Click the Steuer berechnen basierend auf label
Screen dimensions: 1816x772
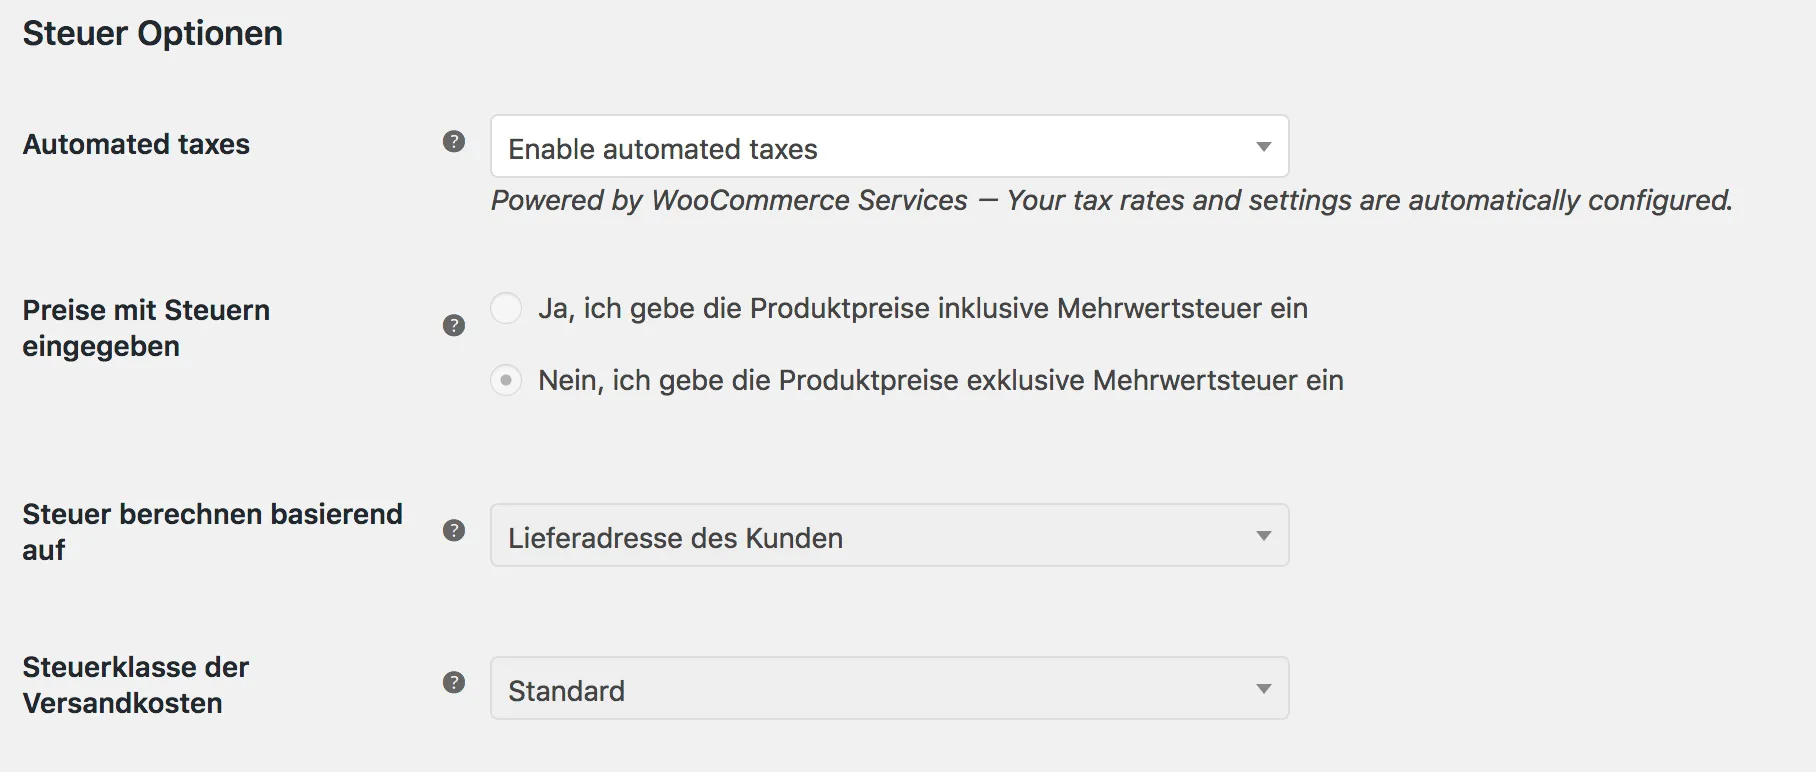point(212,532)
